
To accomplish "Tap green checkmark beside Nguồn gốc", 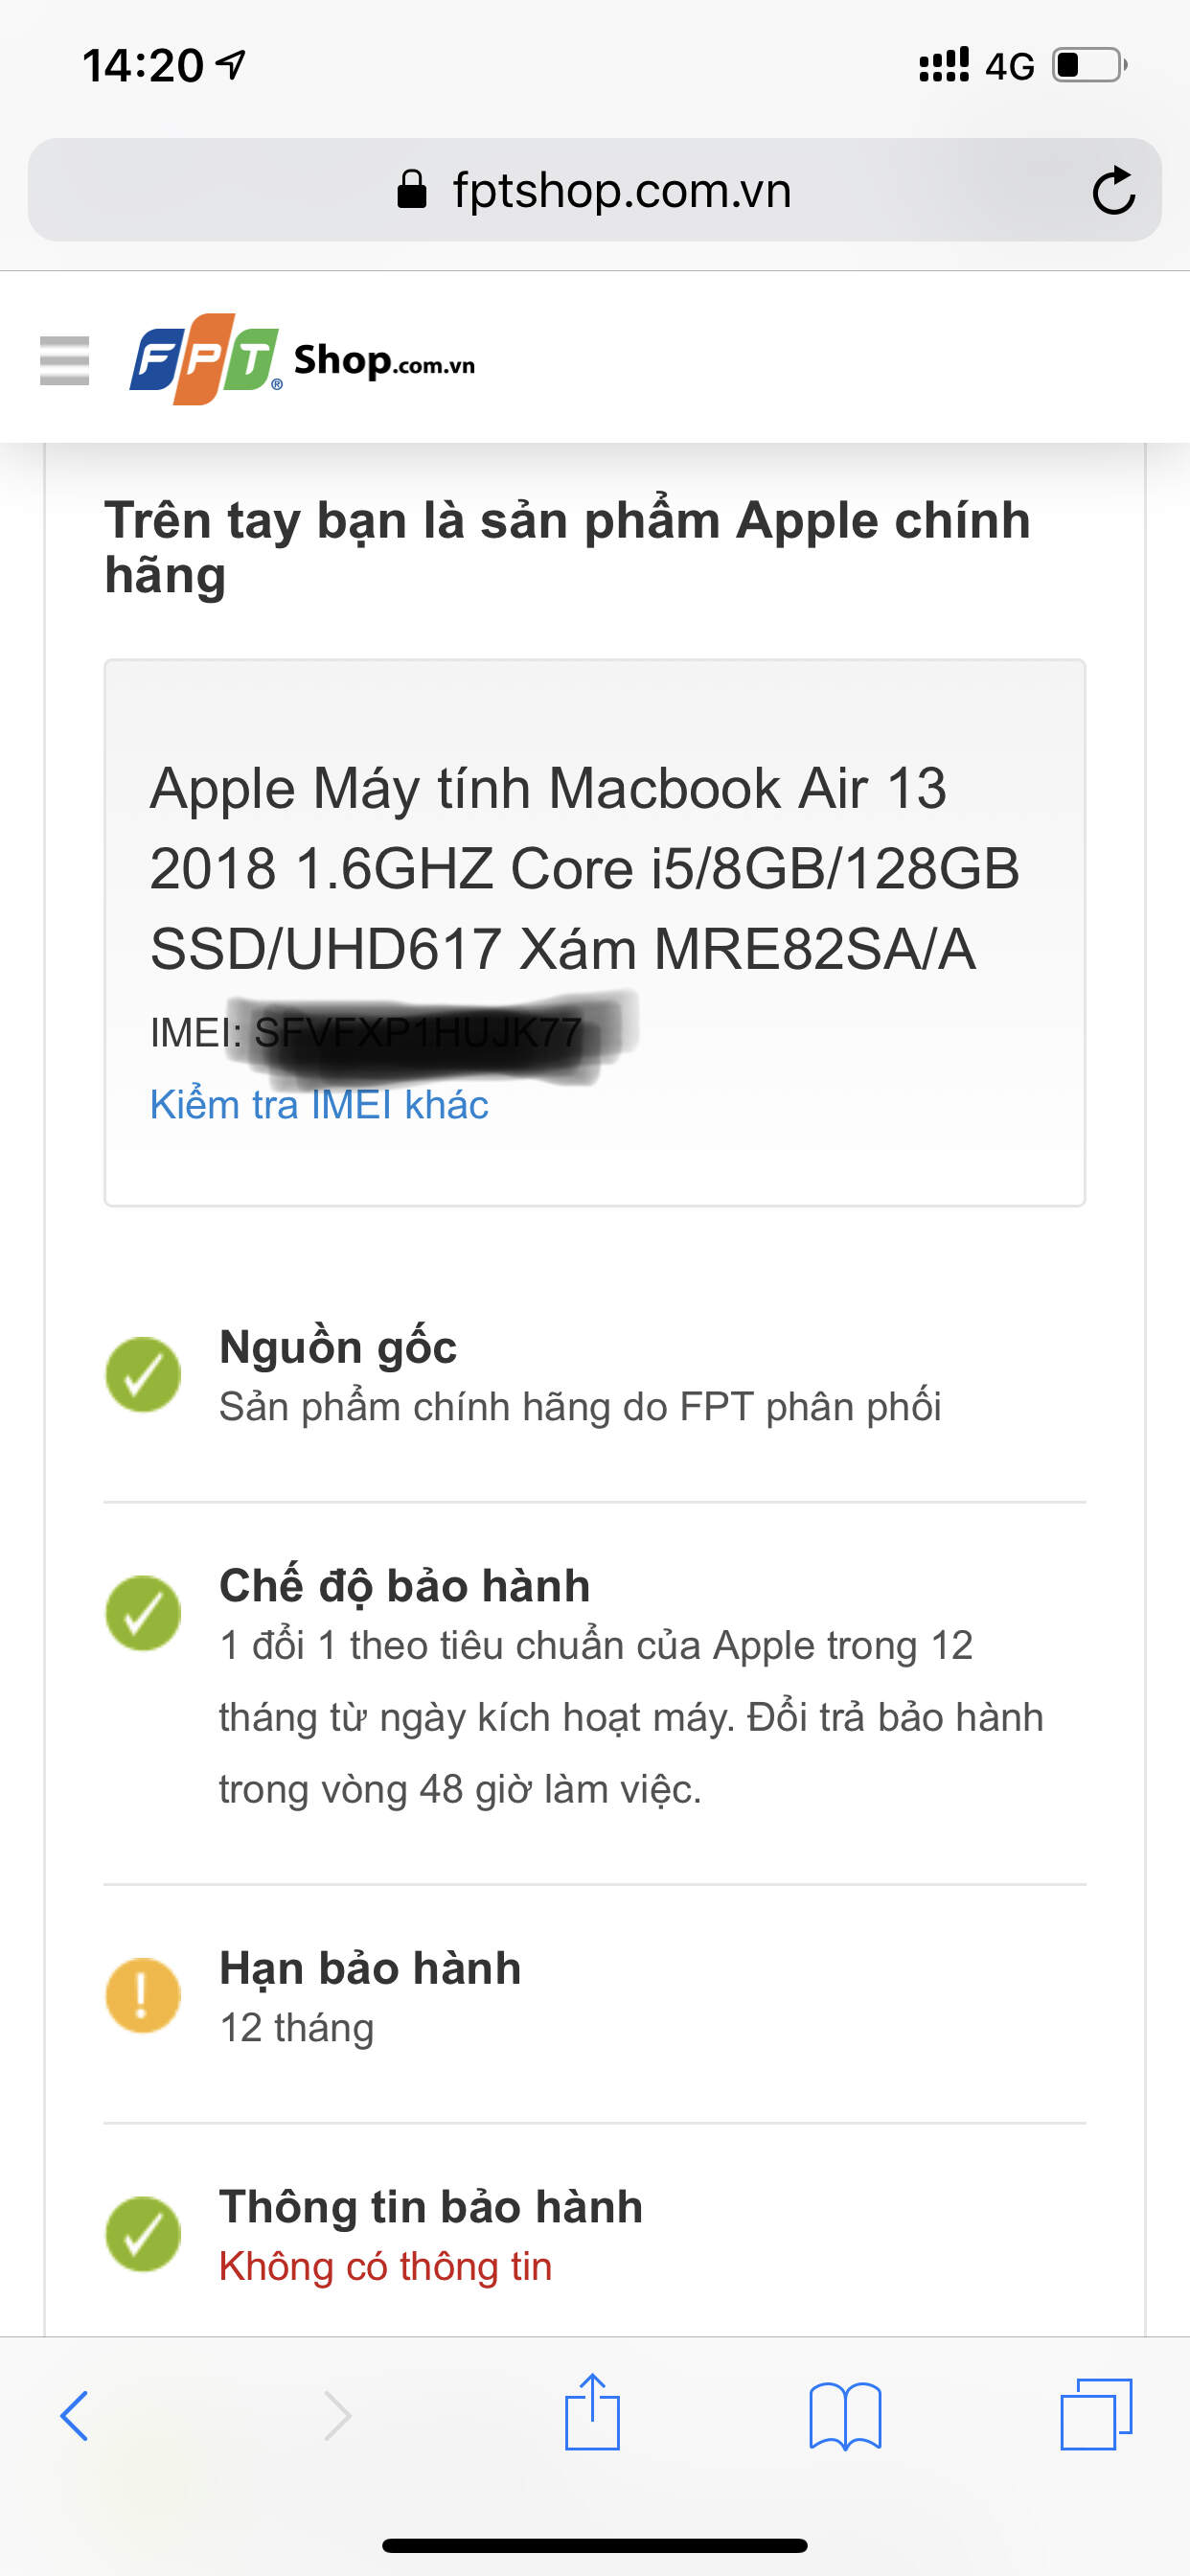I will click(x=143, y=1374).
